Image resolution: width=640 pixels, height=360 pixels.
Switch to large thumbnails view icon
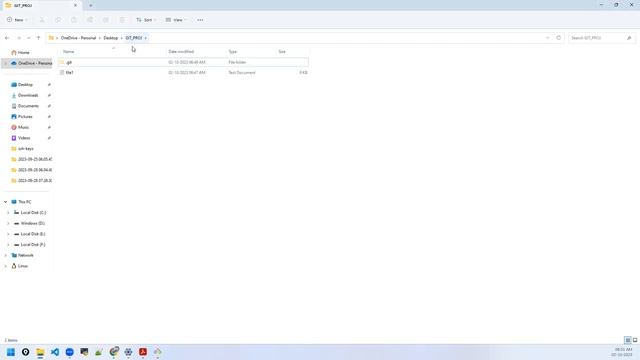(635, 340)
